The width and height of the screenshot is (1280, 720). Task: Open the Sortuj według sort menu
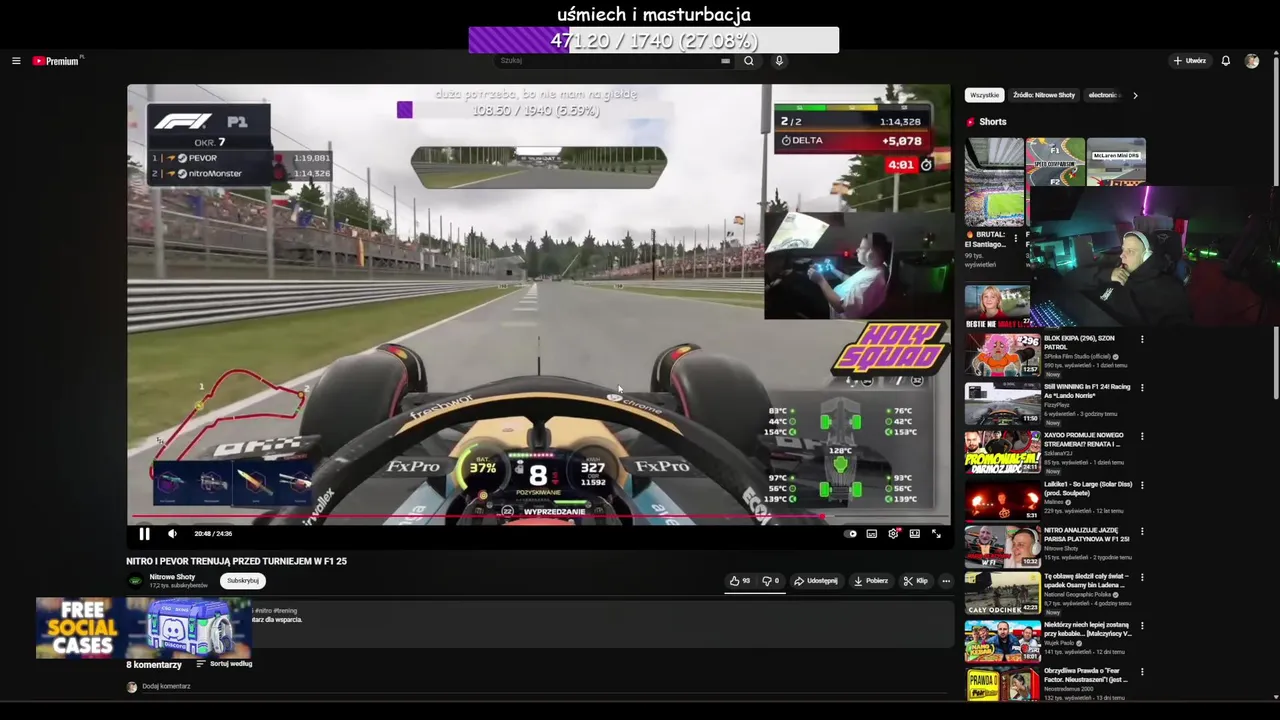[224, 664]
